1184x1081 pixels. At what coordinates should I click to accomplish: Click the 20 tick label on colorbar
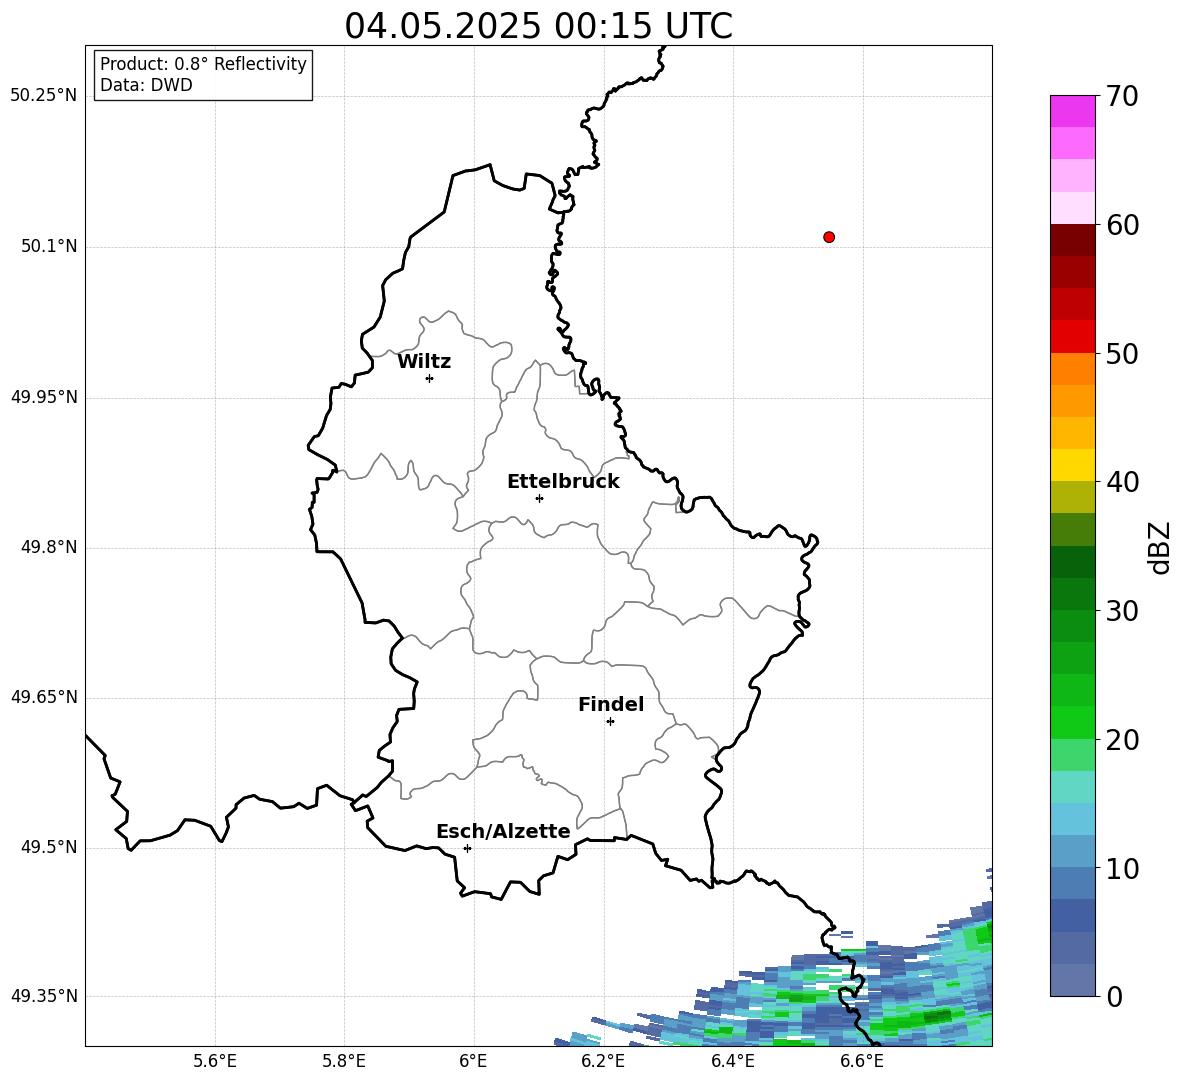tap(1123, 740)
